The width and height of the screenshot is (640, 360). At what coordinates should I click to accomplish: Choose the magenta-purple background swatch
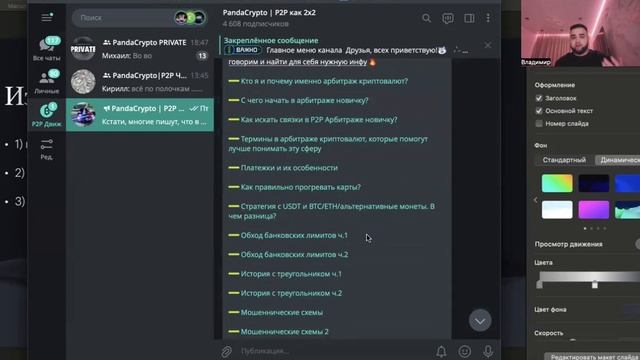[593, 210]
